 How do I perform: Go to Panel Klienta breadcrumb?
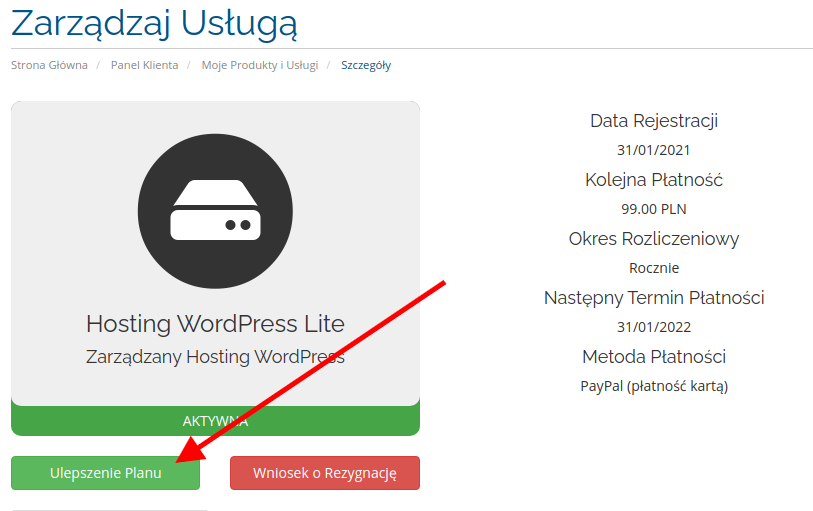pyautogui.click(x=144, y=65)
